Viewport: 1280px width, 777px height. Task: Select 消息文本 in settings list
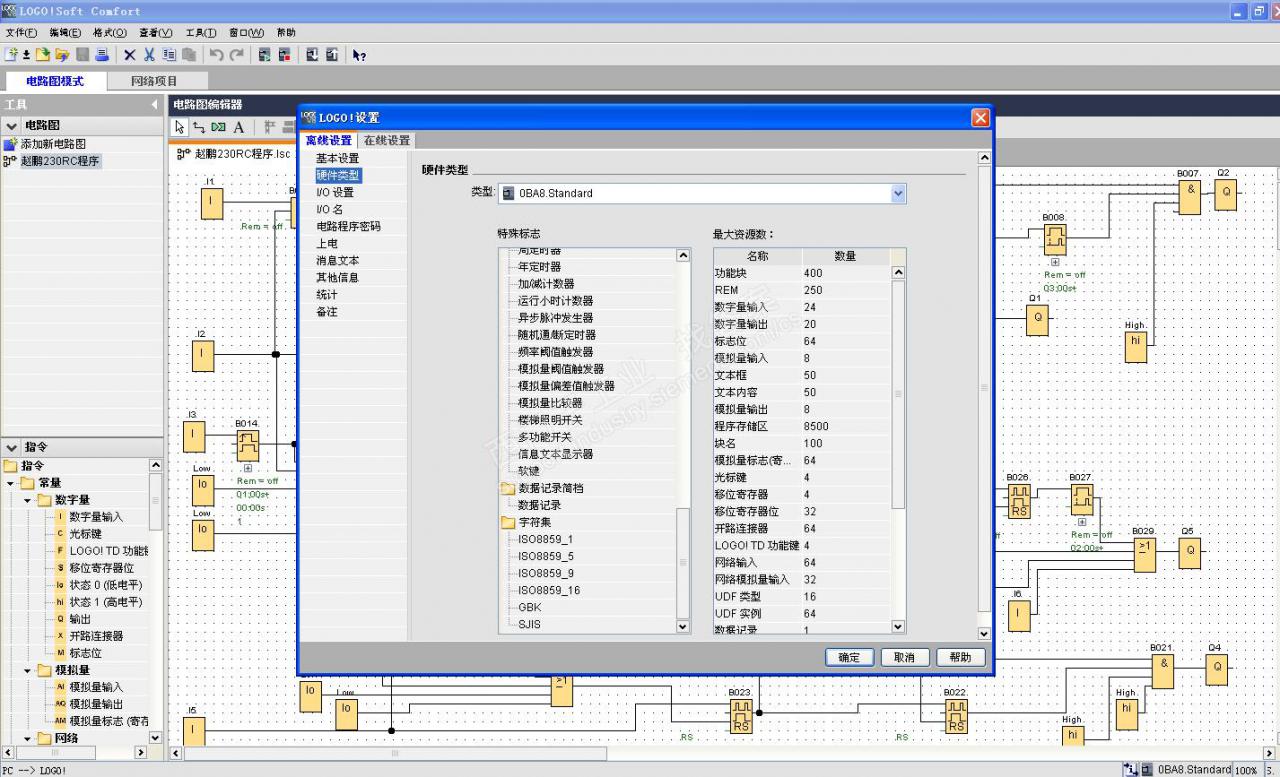coord(337,260)
